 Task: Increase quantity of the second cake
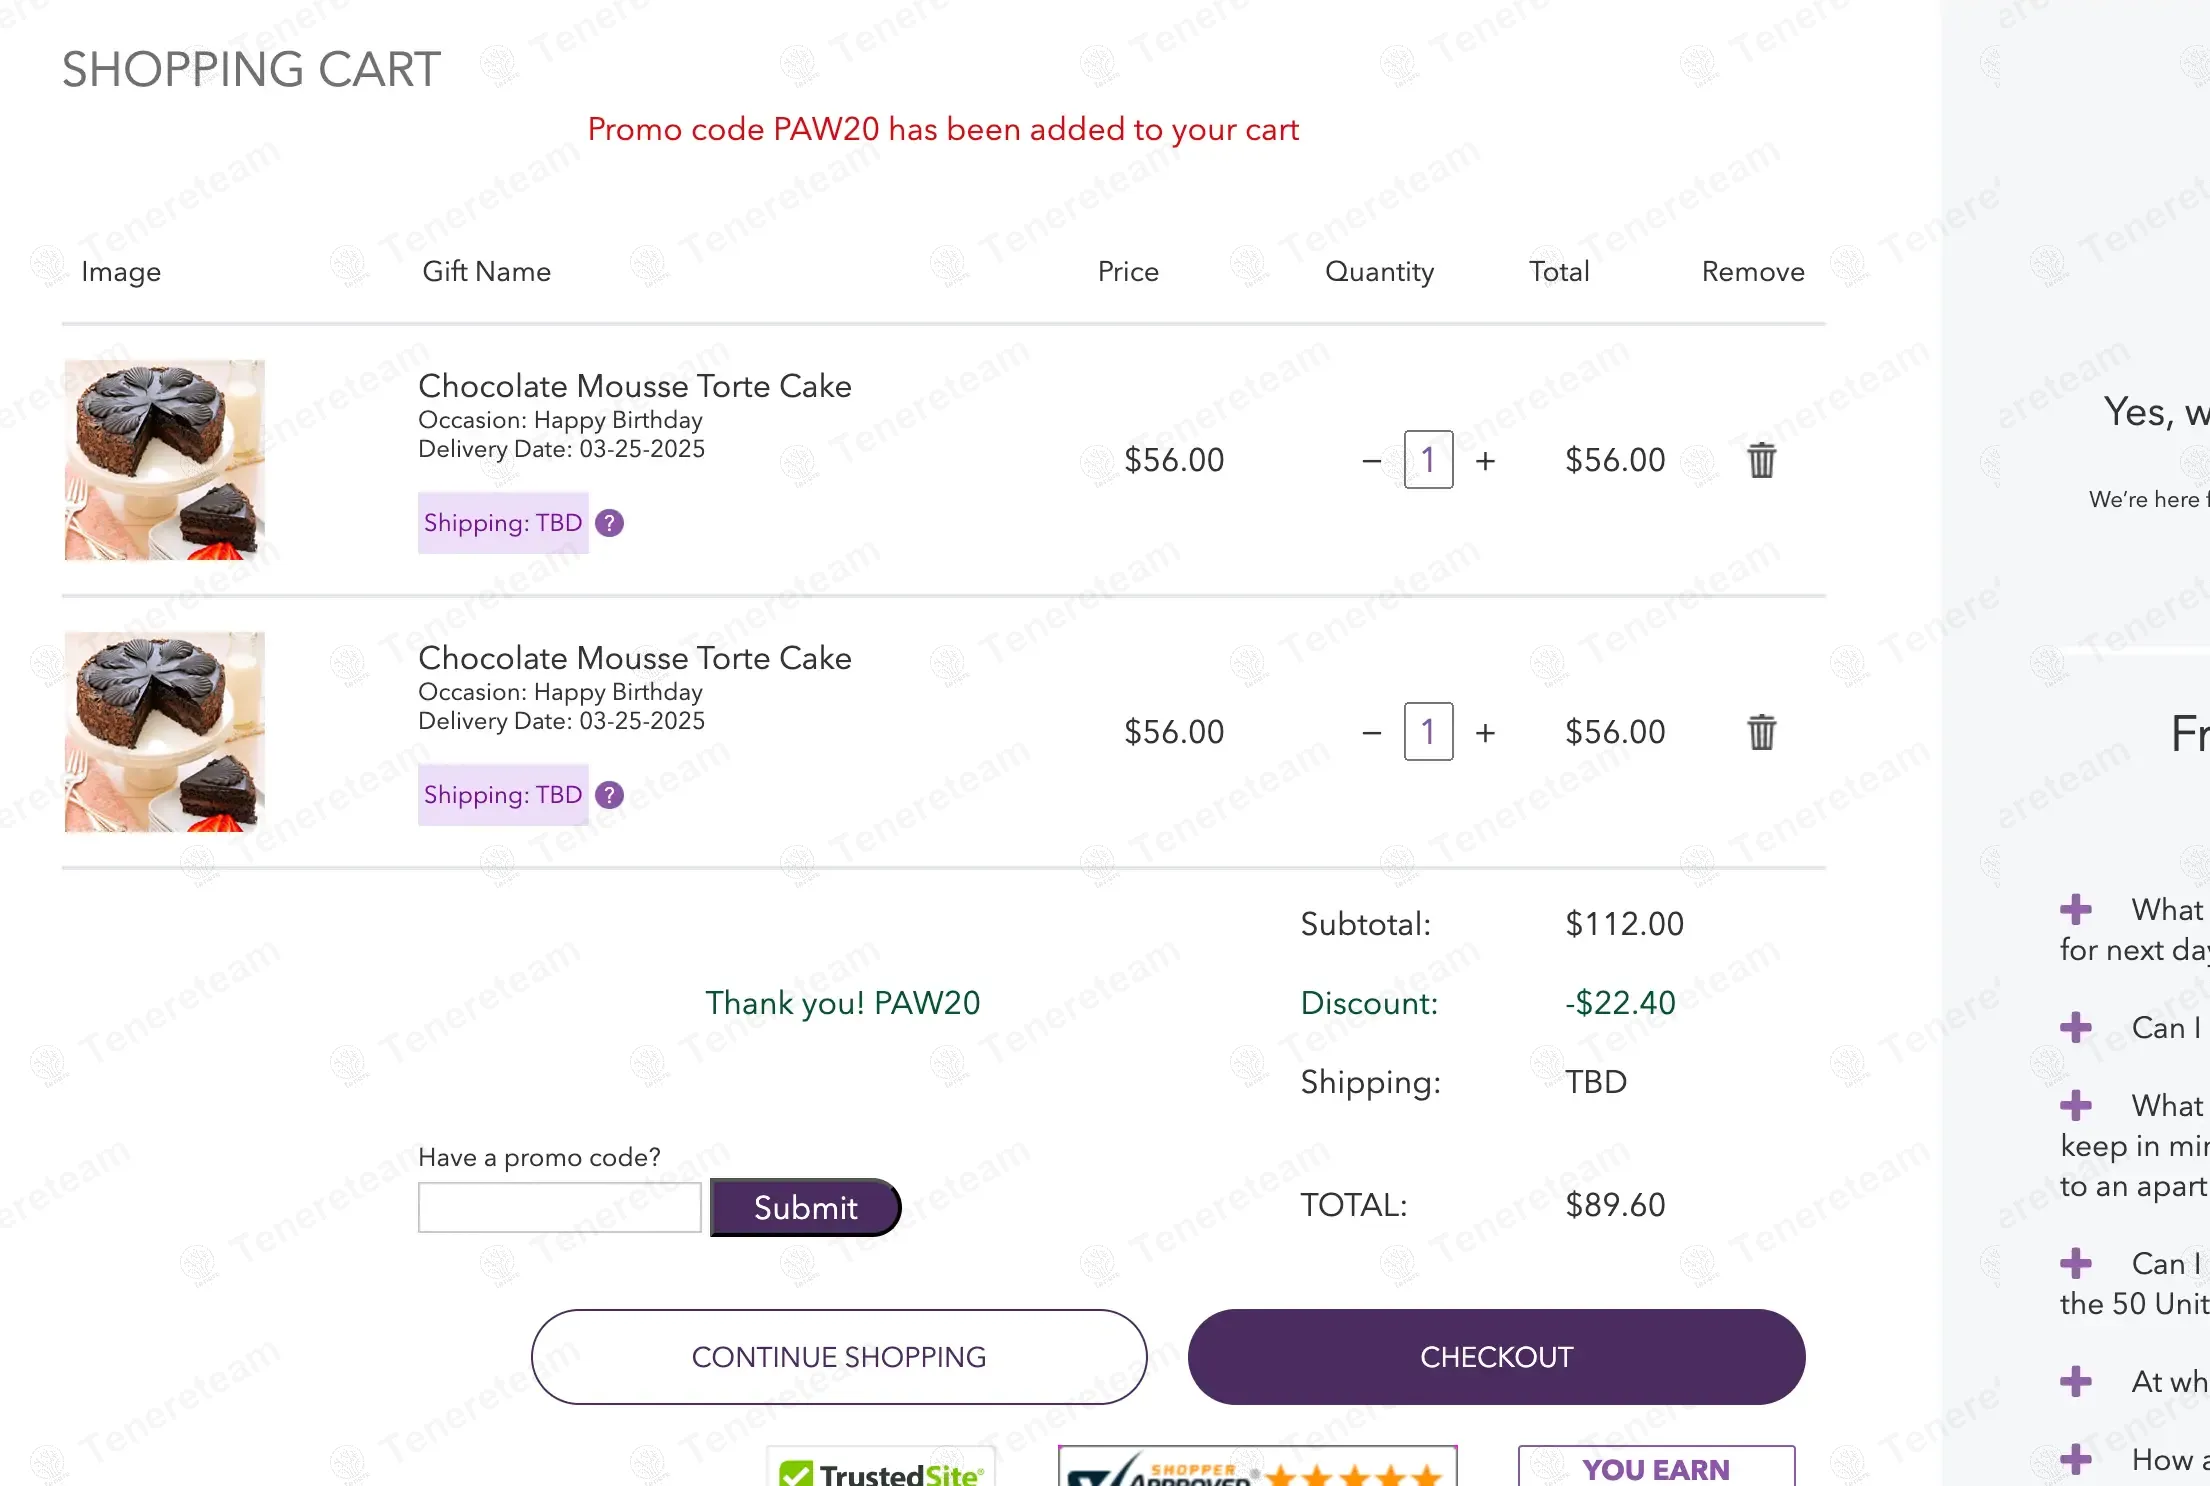(1486, 733)
